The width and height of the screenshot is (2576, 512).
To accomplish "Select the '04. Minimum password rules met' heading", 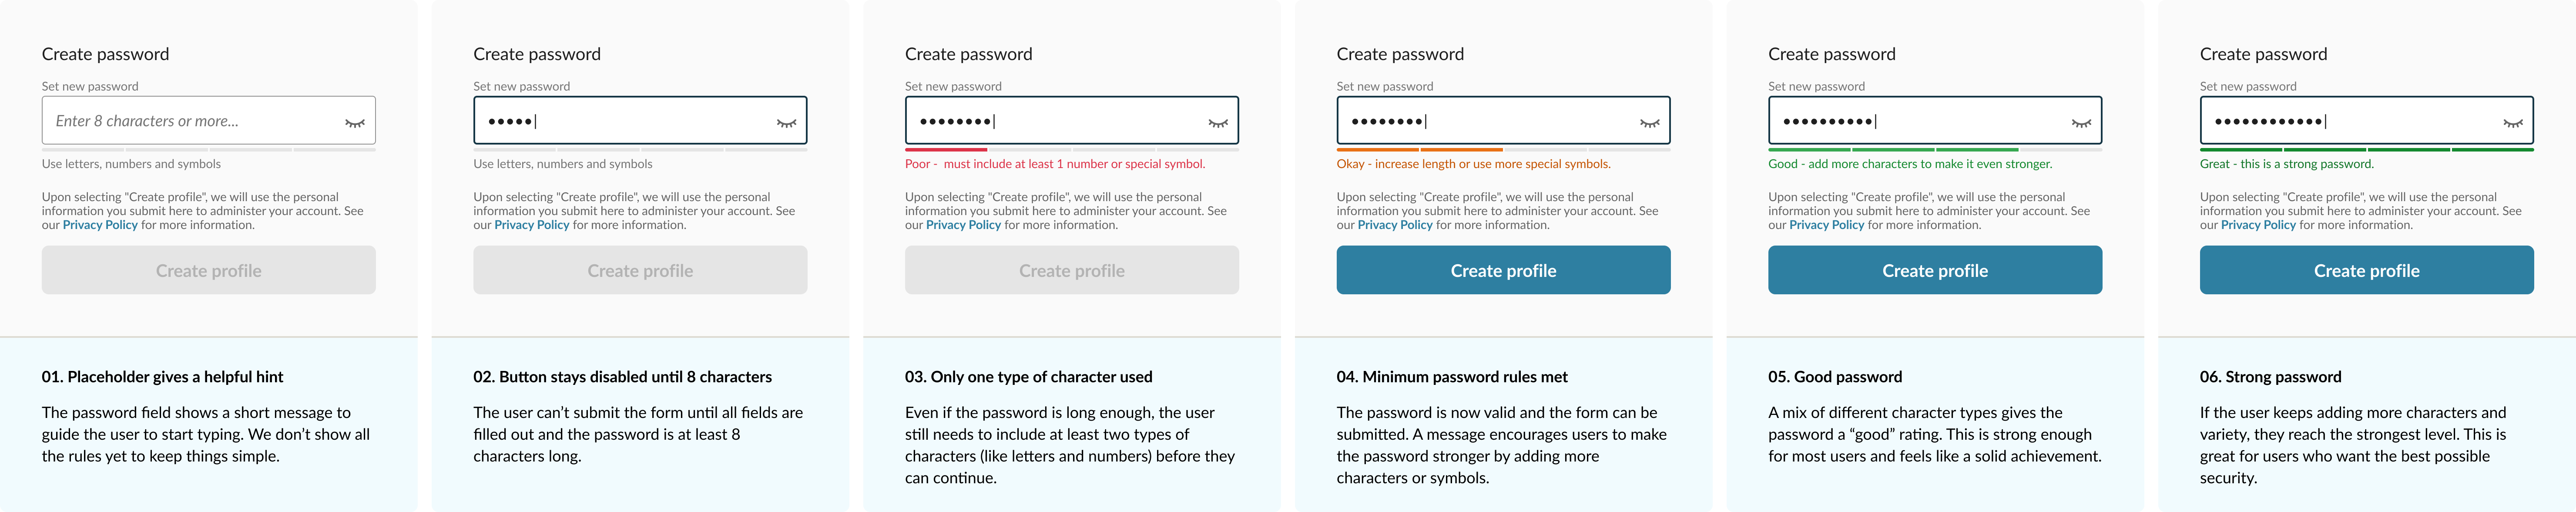I will (x=1452, y=377).
